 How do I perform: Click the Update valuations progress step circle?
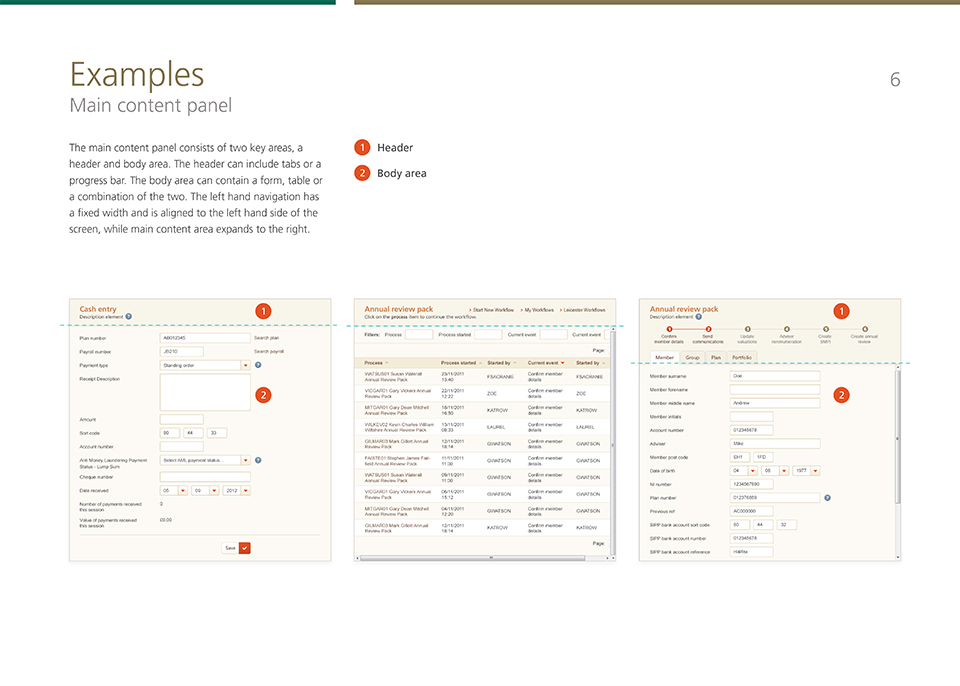pos(747,328)
